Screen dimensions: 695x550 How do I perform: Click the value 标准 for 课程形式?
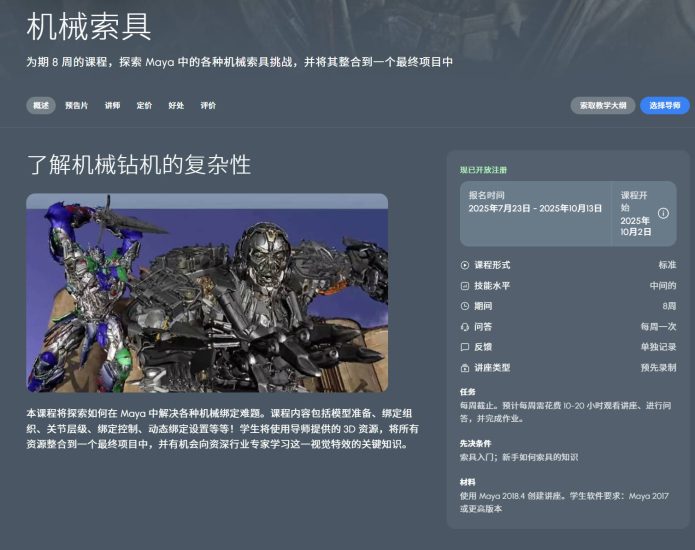[x=667, y=265]
